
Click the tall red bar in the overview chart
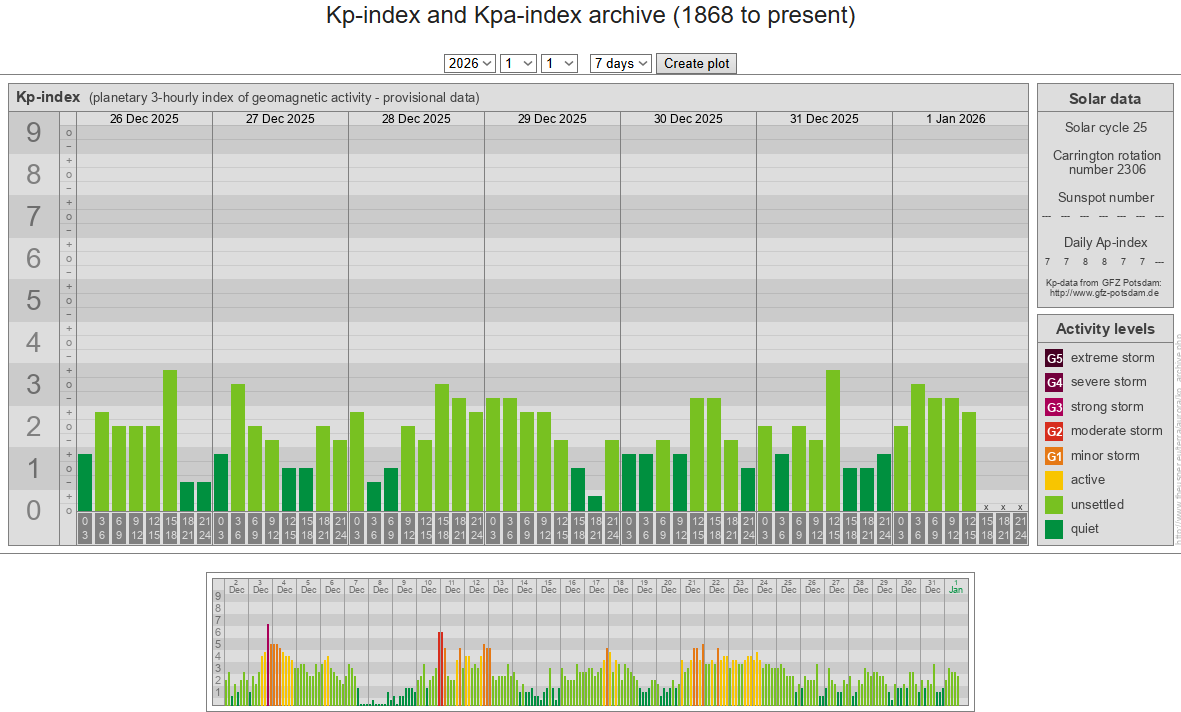[268, 664]
